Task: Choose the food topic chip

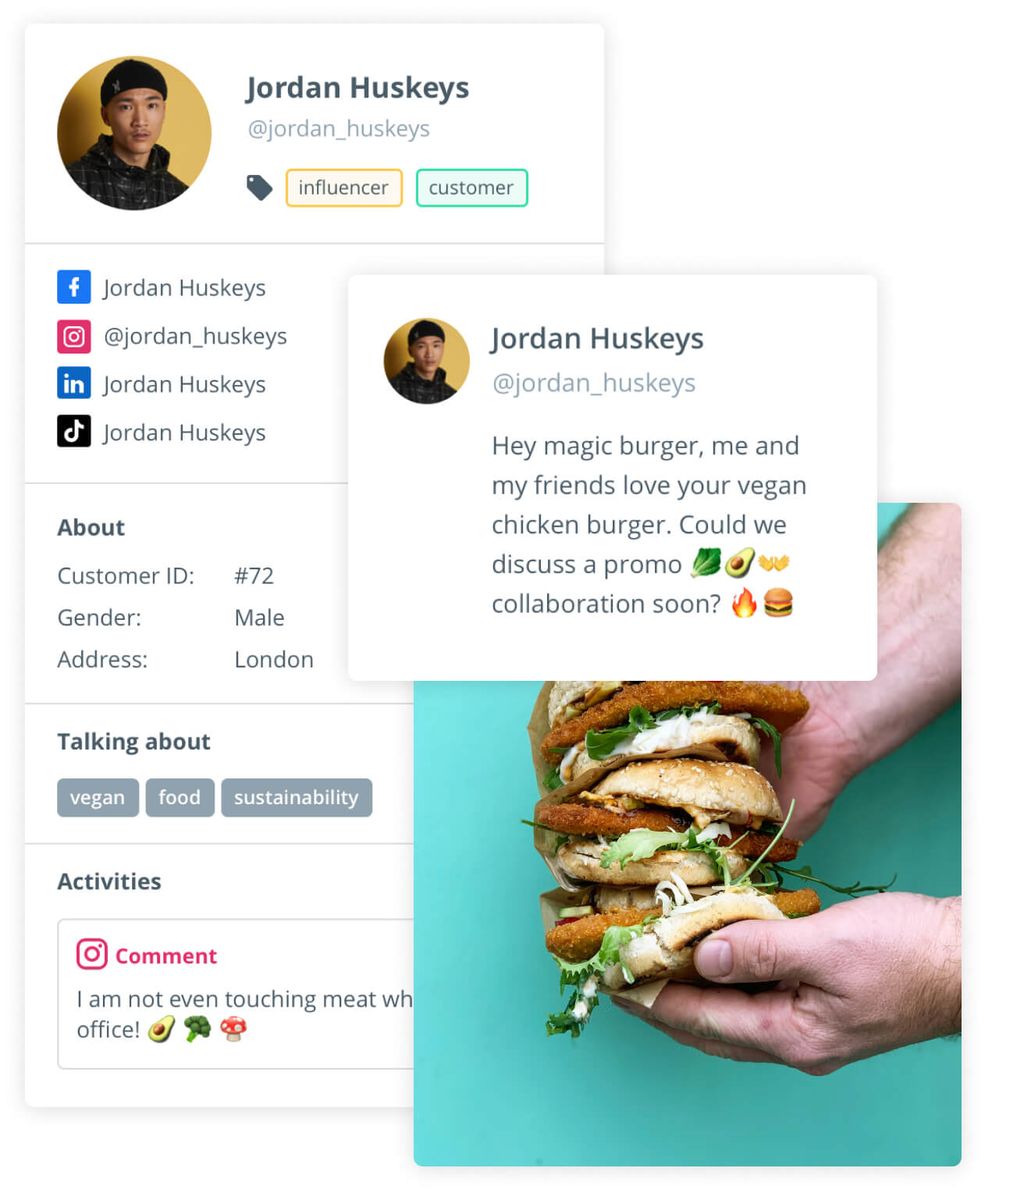Action: click(180, 797)
